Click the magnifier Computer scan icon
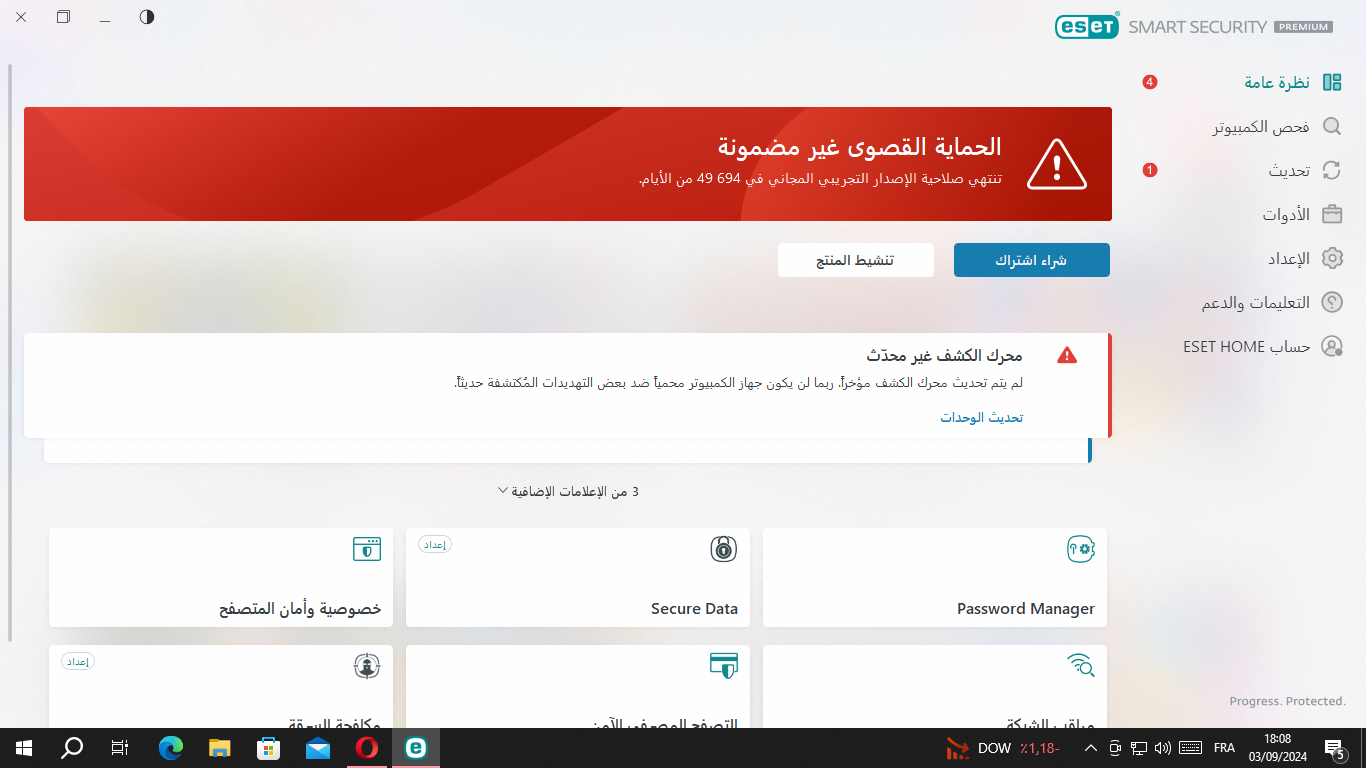Screen dimensions: 1366x768 [x=1332, y=127]
